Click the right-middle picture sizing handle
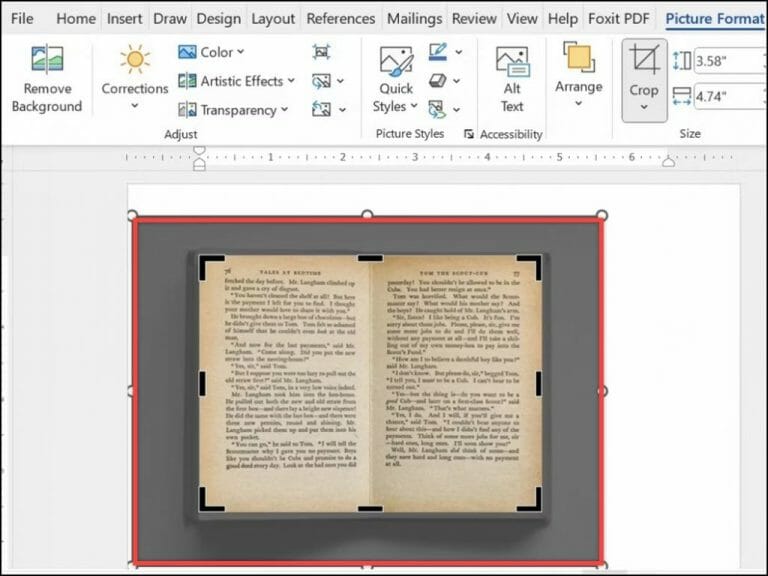This screenshot has height=576, width=768. point(603,391)
